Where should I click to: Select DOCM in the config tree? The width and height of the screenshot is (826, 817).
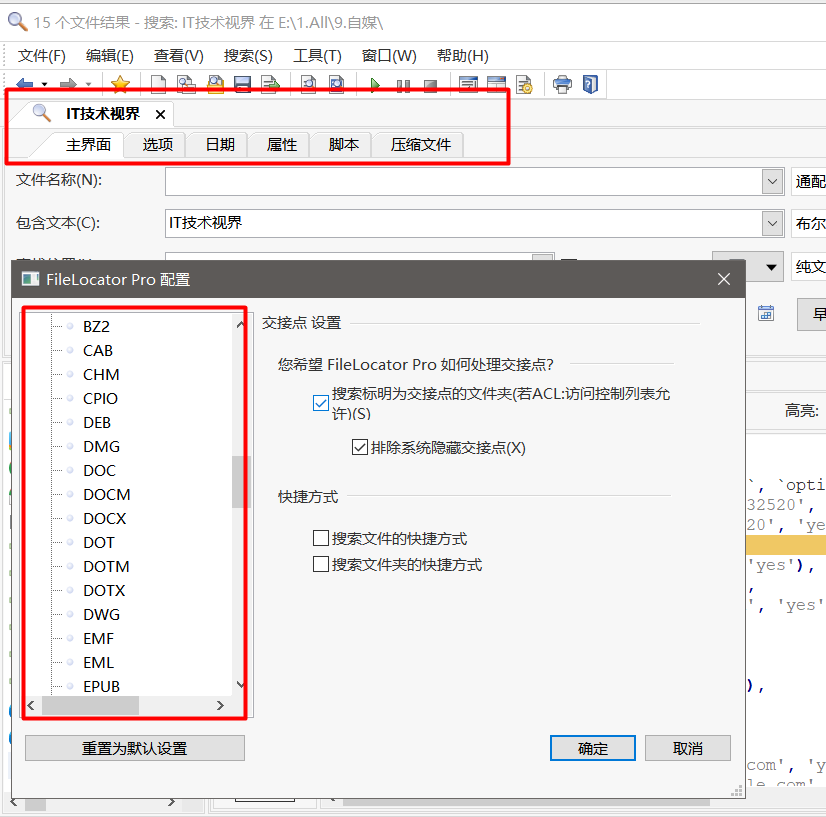(x=107, y=495)
